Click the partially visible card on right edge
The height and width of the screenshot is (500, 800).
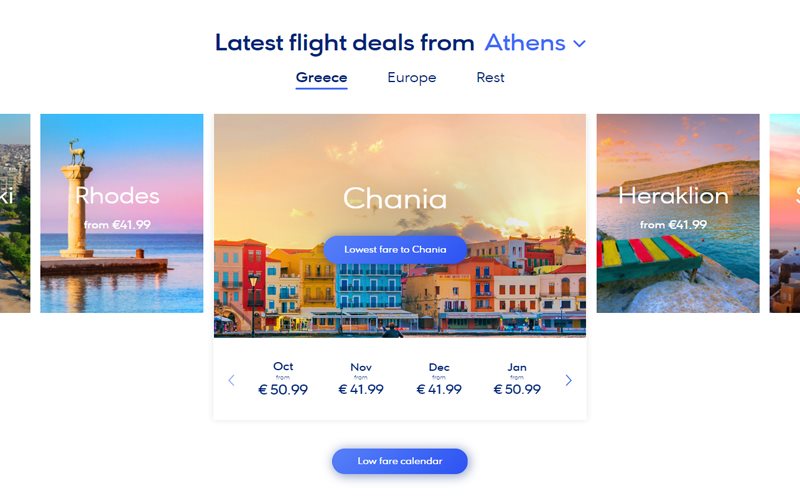785,213
